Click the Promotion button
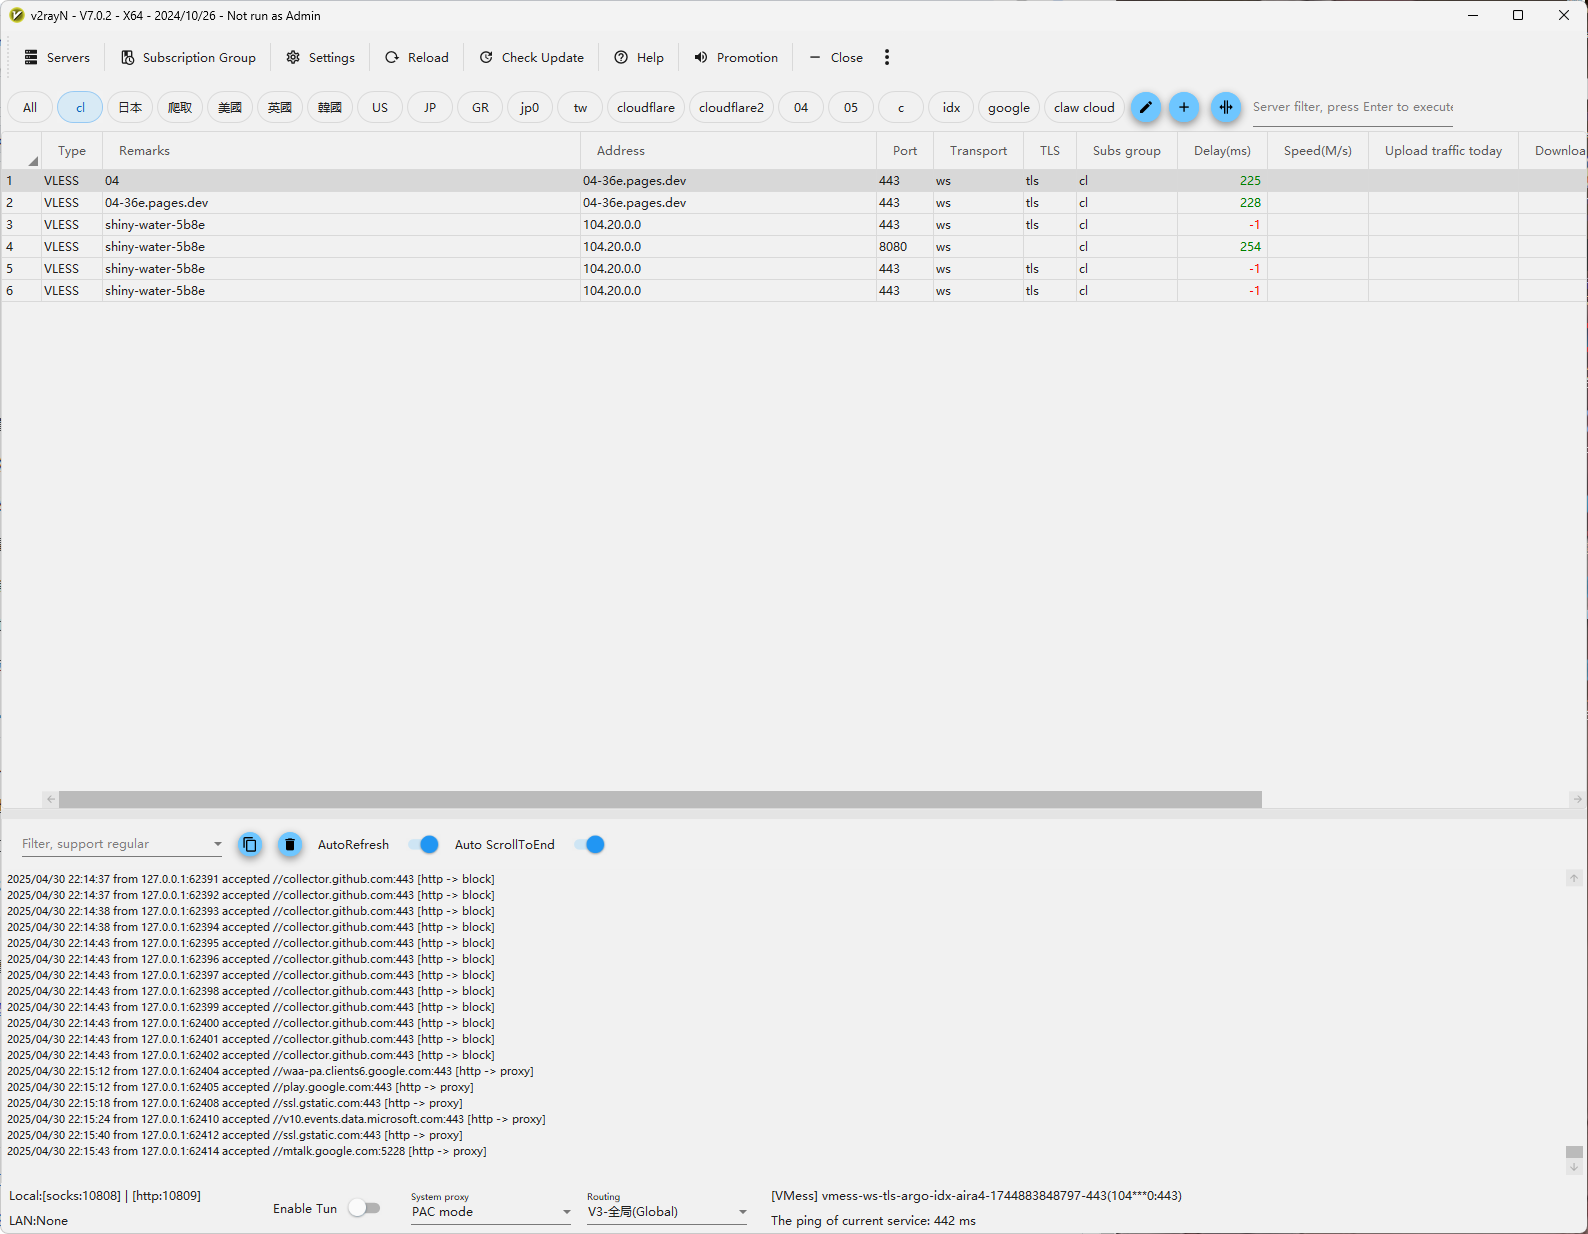Viewport: 1588px width, 1234px height. point(736,58)
